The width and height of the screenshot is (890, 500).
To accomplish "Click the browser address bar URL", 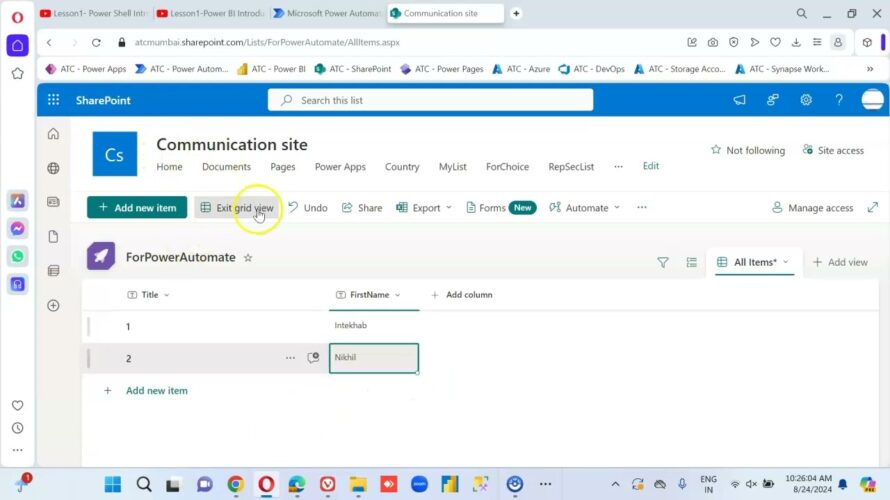I will [x=267, y=43].
